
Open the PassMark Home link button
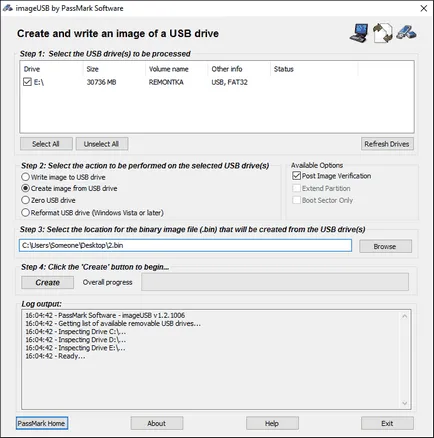pyautogui.click(x=42, y=423)
